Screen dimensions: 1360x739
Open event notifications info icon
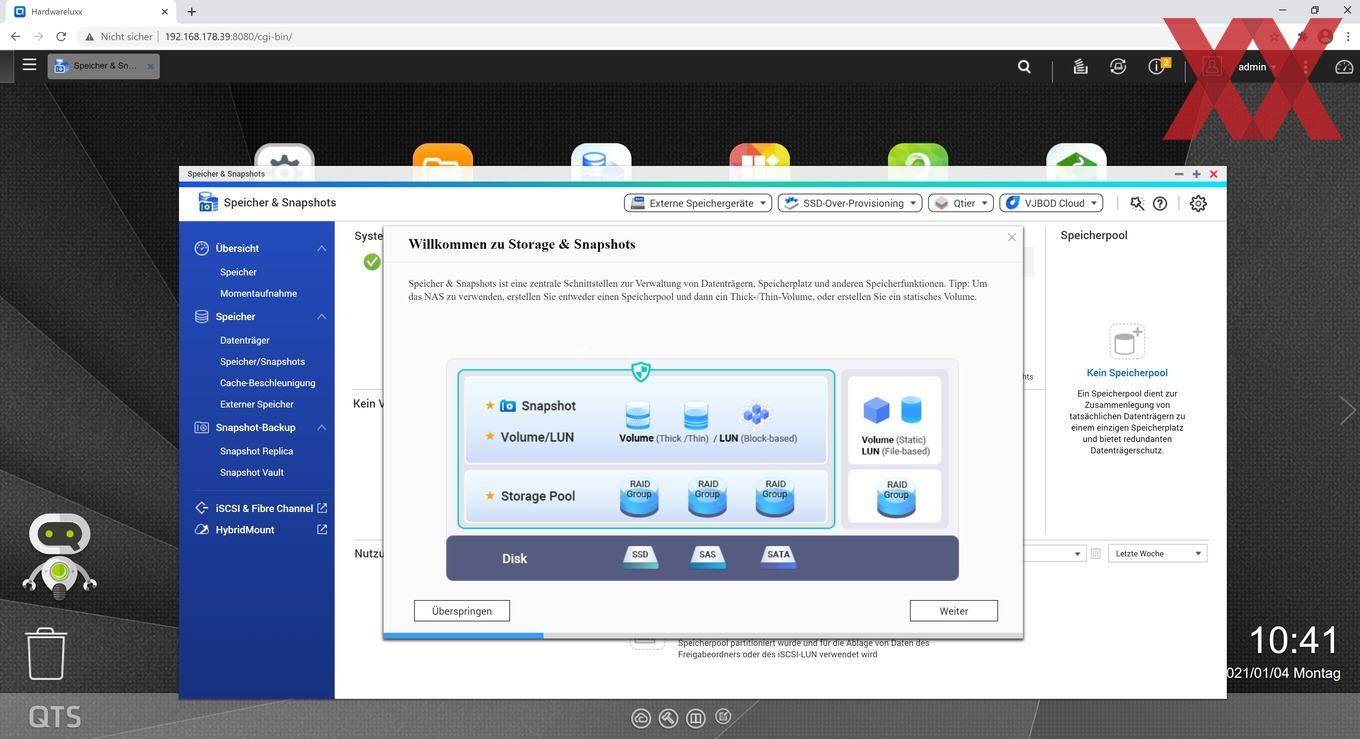click(x=1157, y=66)
